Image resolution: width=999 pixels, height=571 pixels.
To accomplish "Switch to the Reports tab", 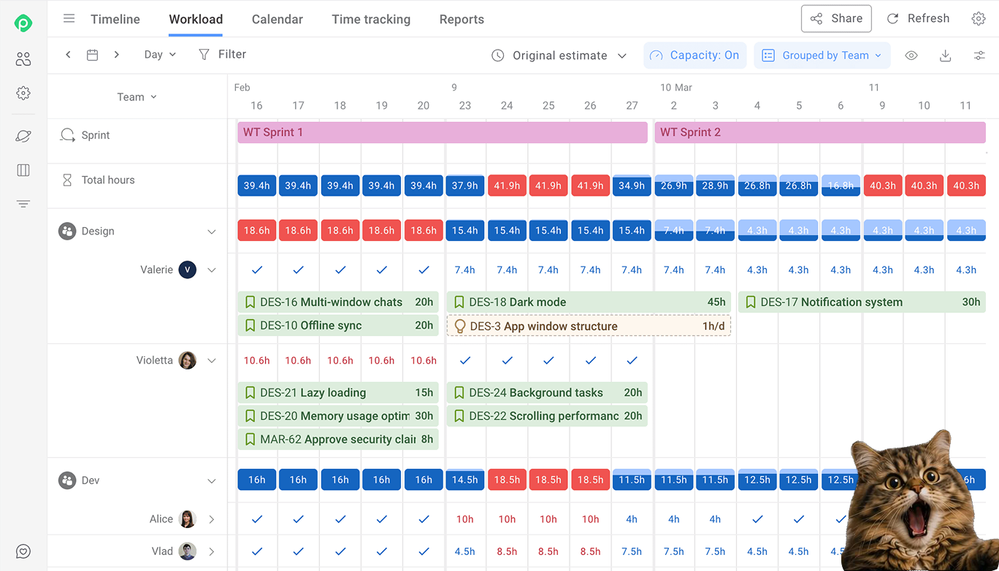I will coord(461,19).
